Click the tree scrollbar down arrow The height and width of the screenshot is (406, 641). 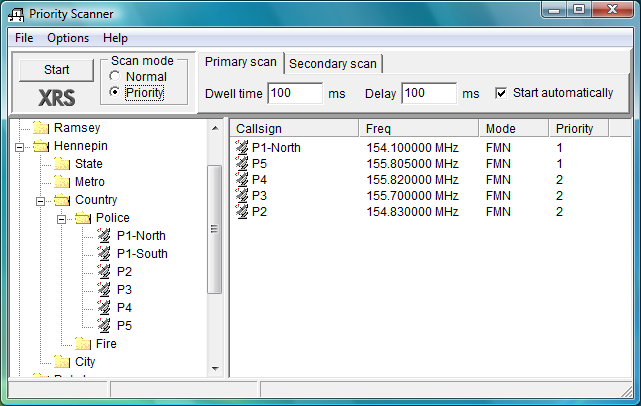[x=215, y=368]
